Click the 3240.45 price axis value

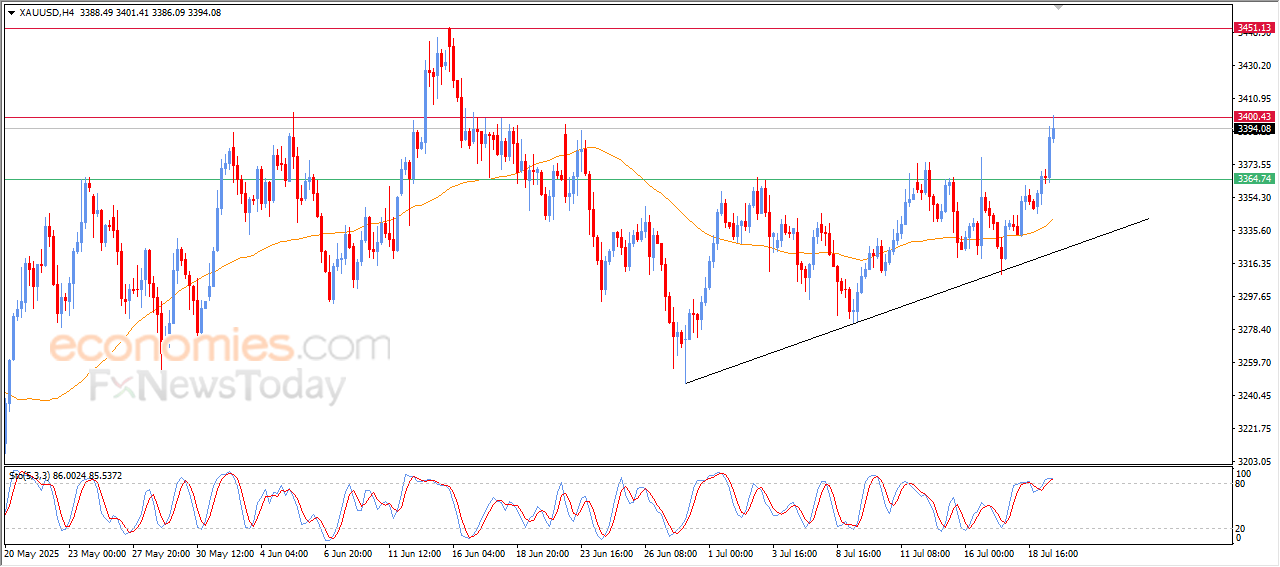[1255, 396]
